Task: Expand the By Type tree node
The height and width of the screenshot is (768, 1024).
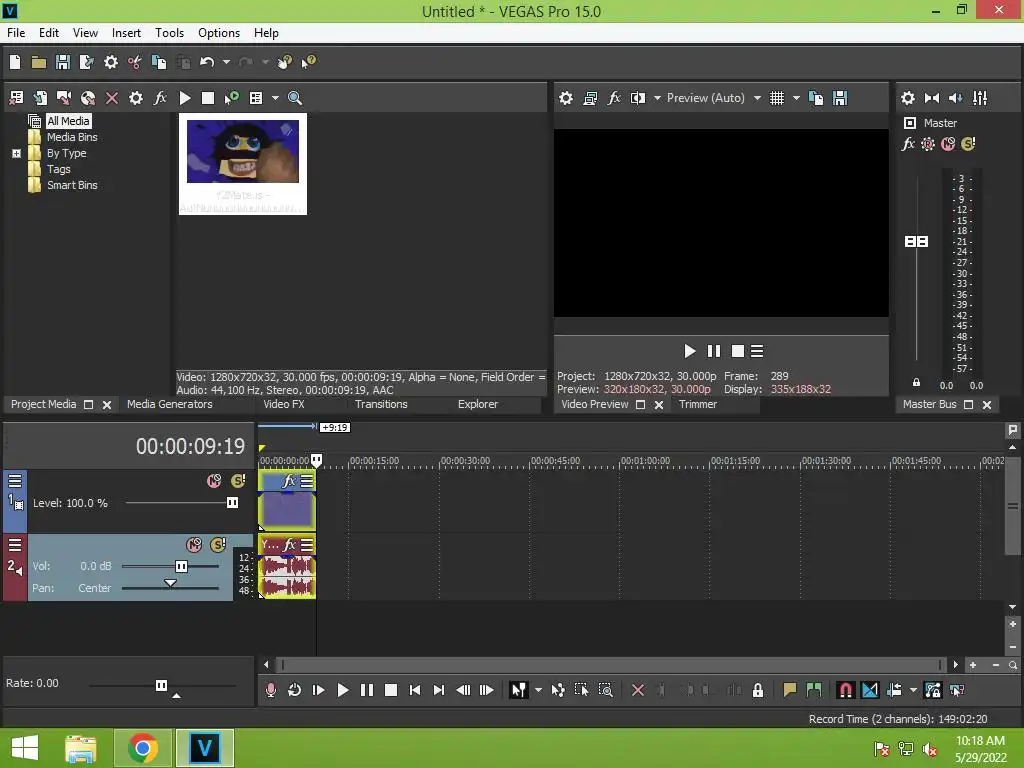Action: pyautogui.click(x=16, y=153)
